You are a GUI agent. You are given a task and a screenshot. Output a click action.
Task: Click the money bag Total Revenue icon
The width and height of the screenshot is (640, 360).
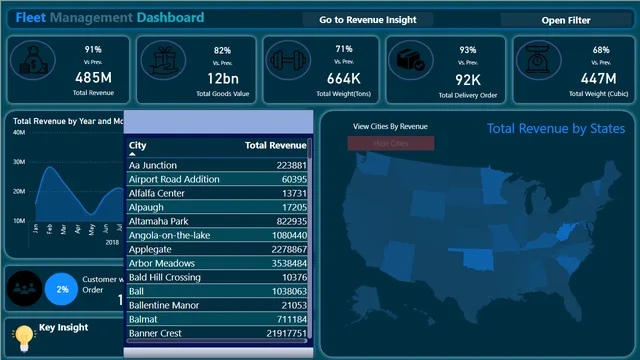tap(33, 60)
